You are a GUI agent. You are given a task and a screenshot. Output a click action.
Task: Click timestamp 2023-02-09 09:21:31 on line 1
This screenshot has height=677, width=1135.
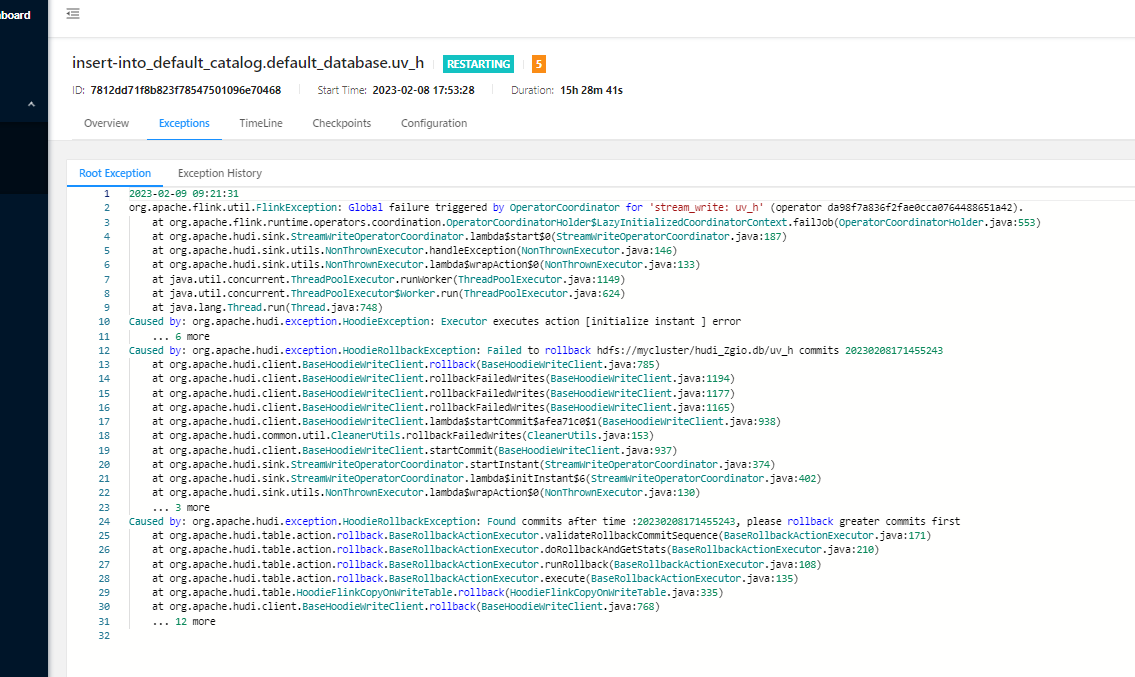(x=184, y=193)
